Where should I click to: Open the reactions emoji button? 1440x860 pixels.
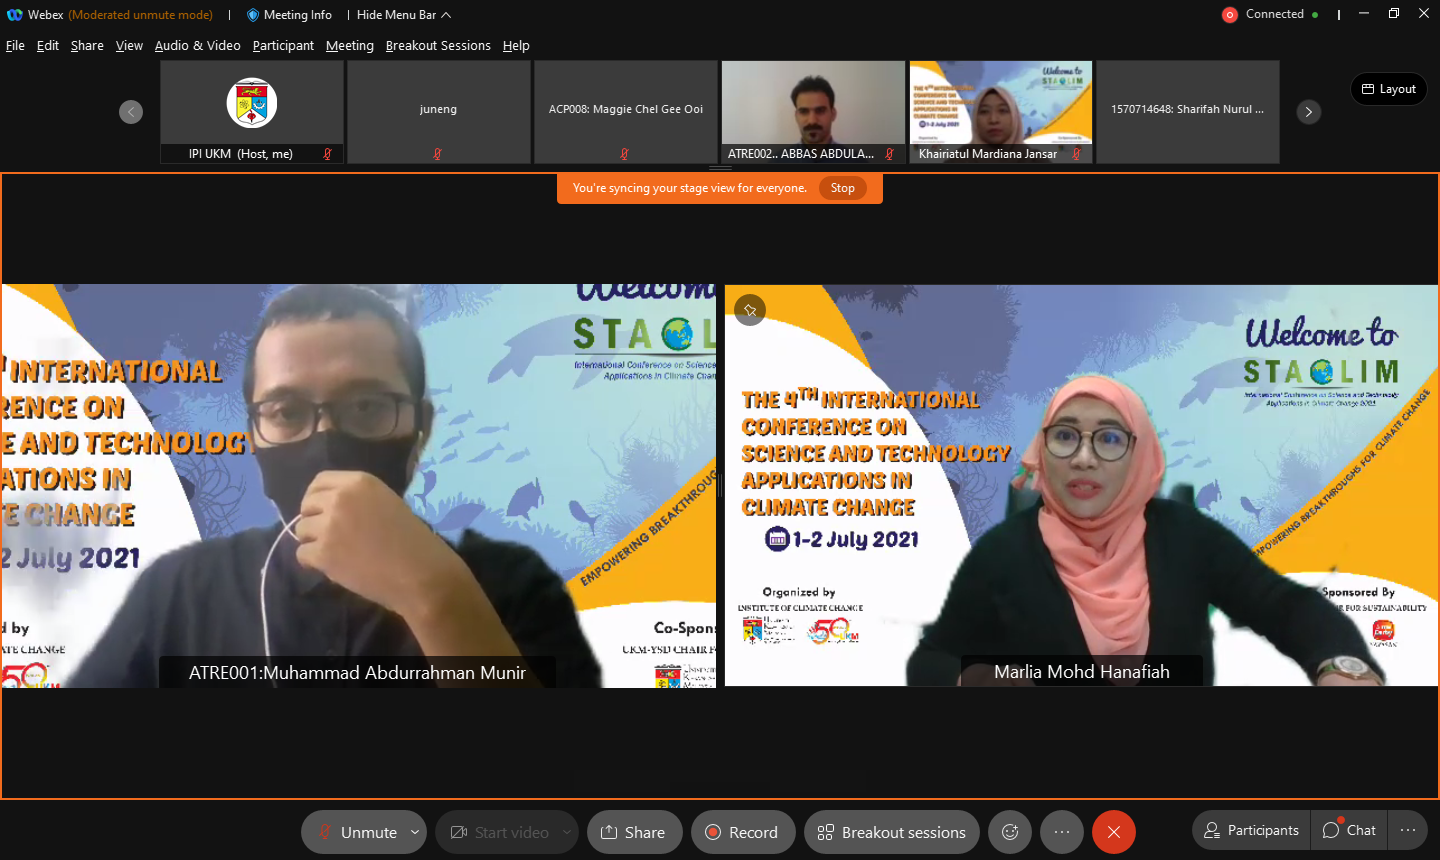[1010, 832]
